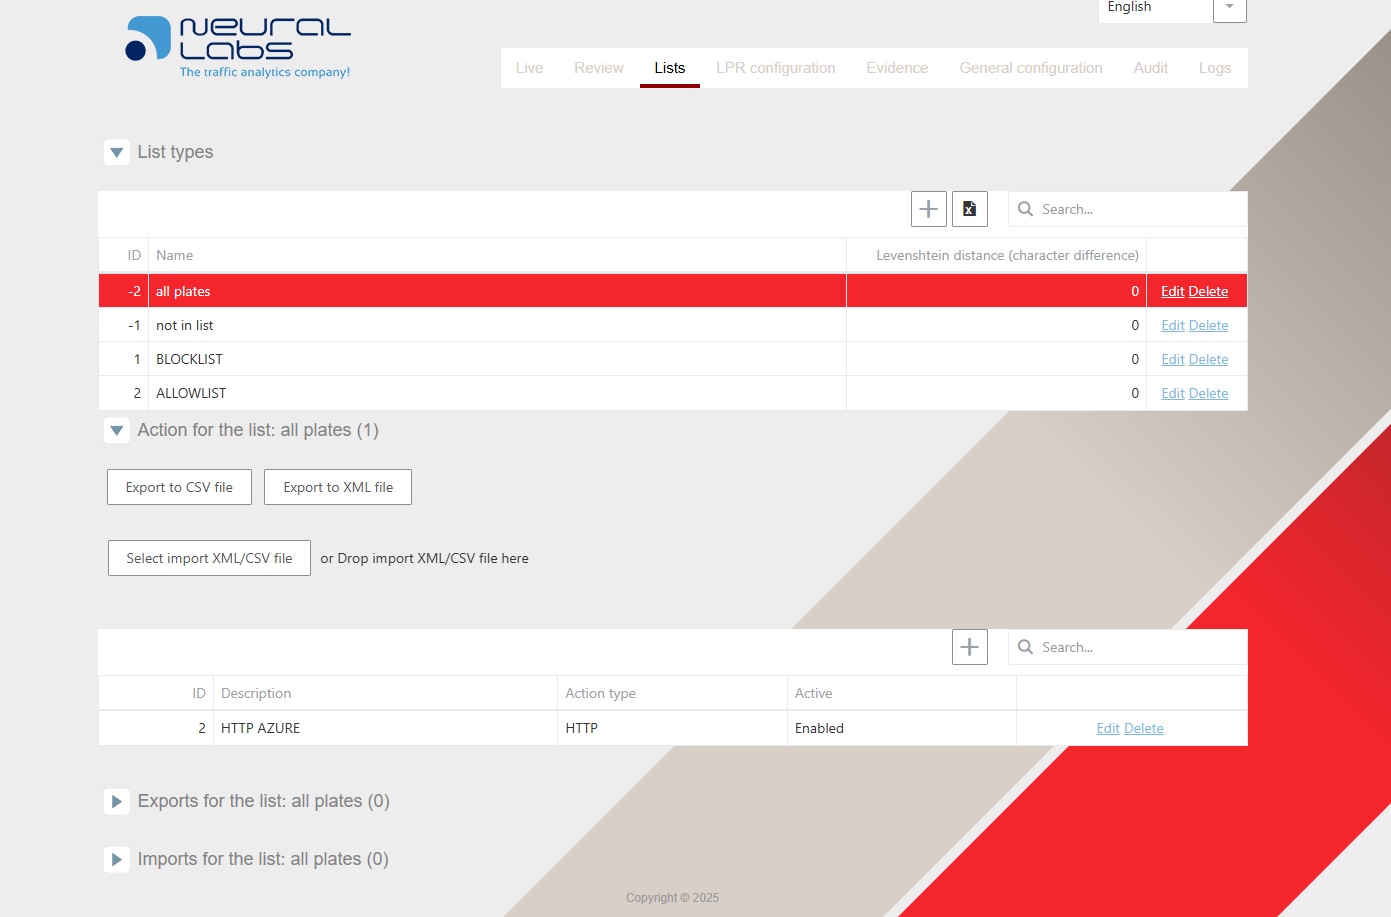The width and height of the screenshot is (1391, 917).
Task: Expand Imports for the list: all plates
Action: pyautogui.click(x=117, y=860)
